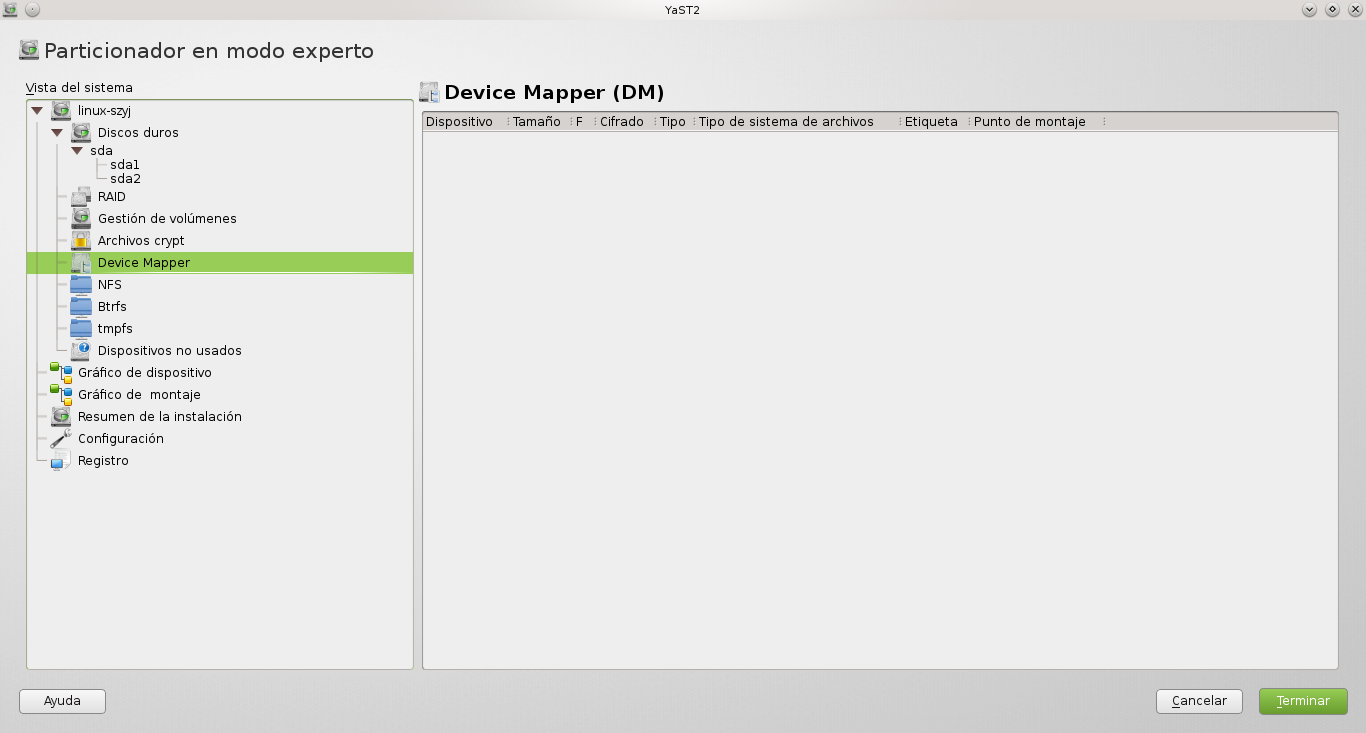Open the Btrfs section icon
The width and height of the screenshot is (1366, 733).
(x=80, y=306)
